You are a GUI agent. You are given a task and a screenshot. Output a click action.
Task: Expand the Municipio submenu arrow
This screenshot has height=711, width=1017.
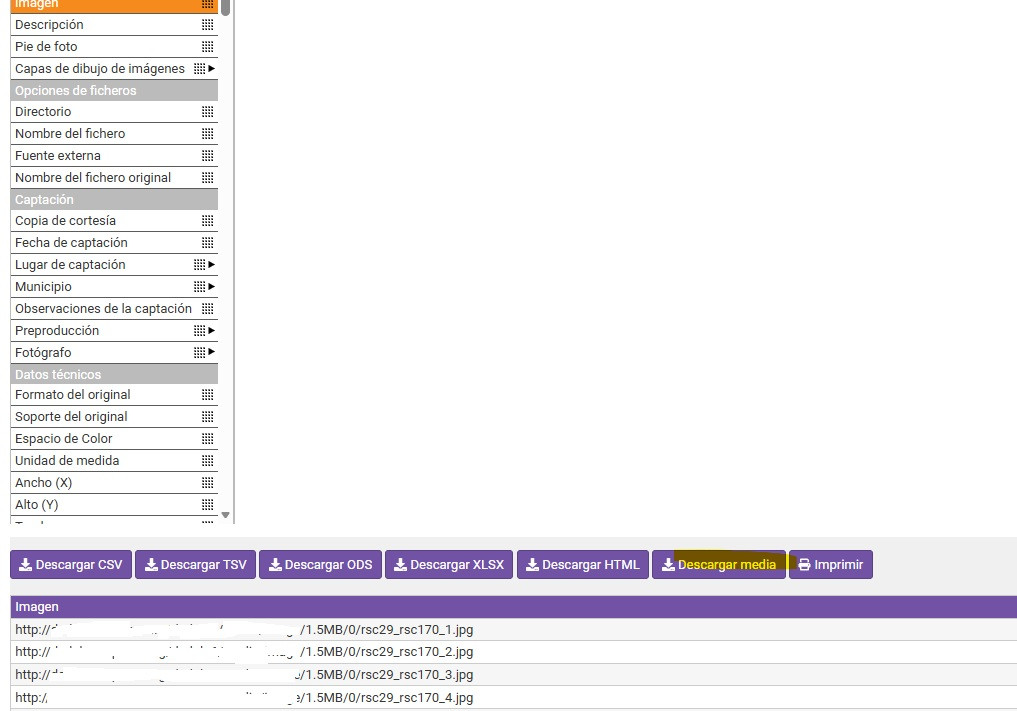click(212, 287)
